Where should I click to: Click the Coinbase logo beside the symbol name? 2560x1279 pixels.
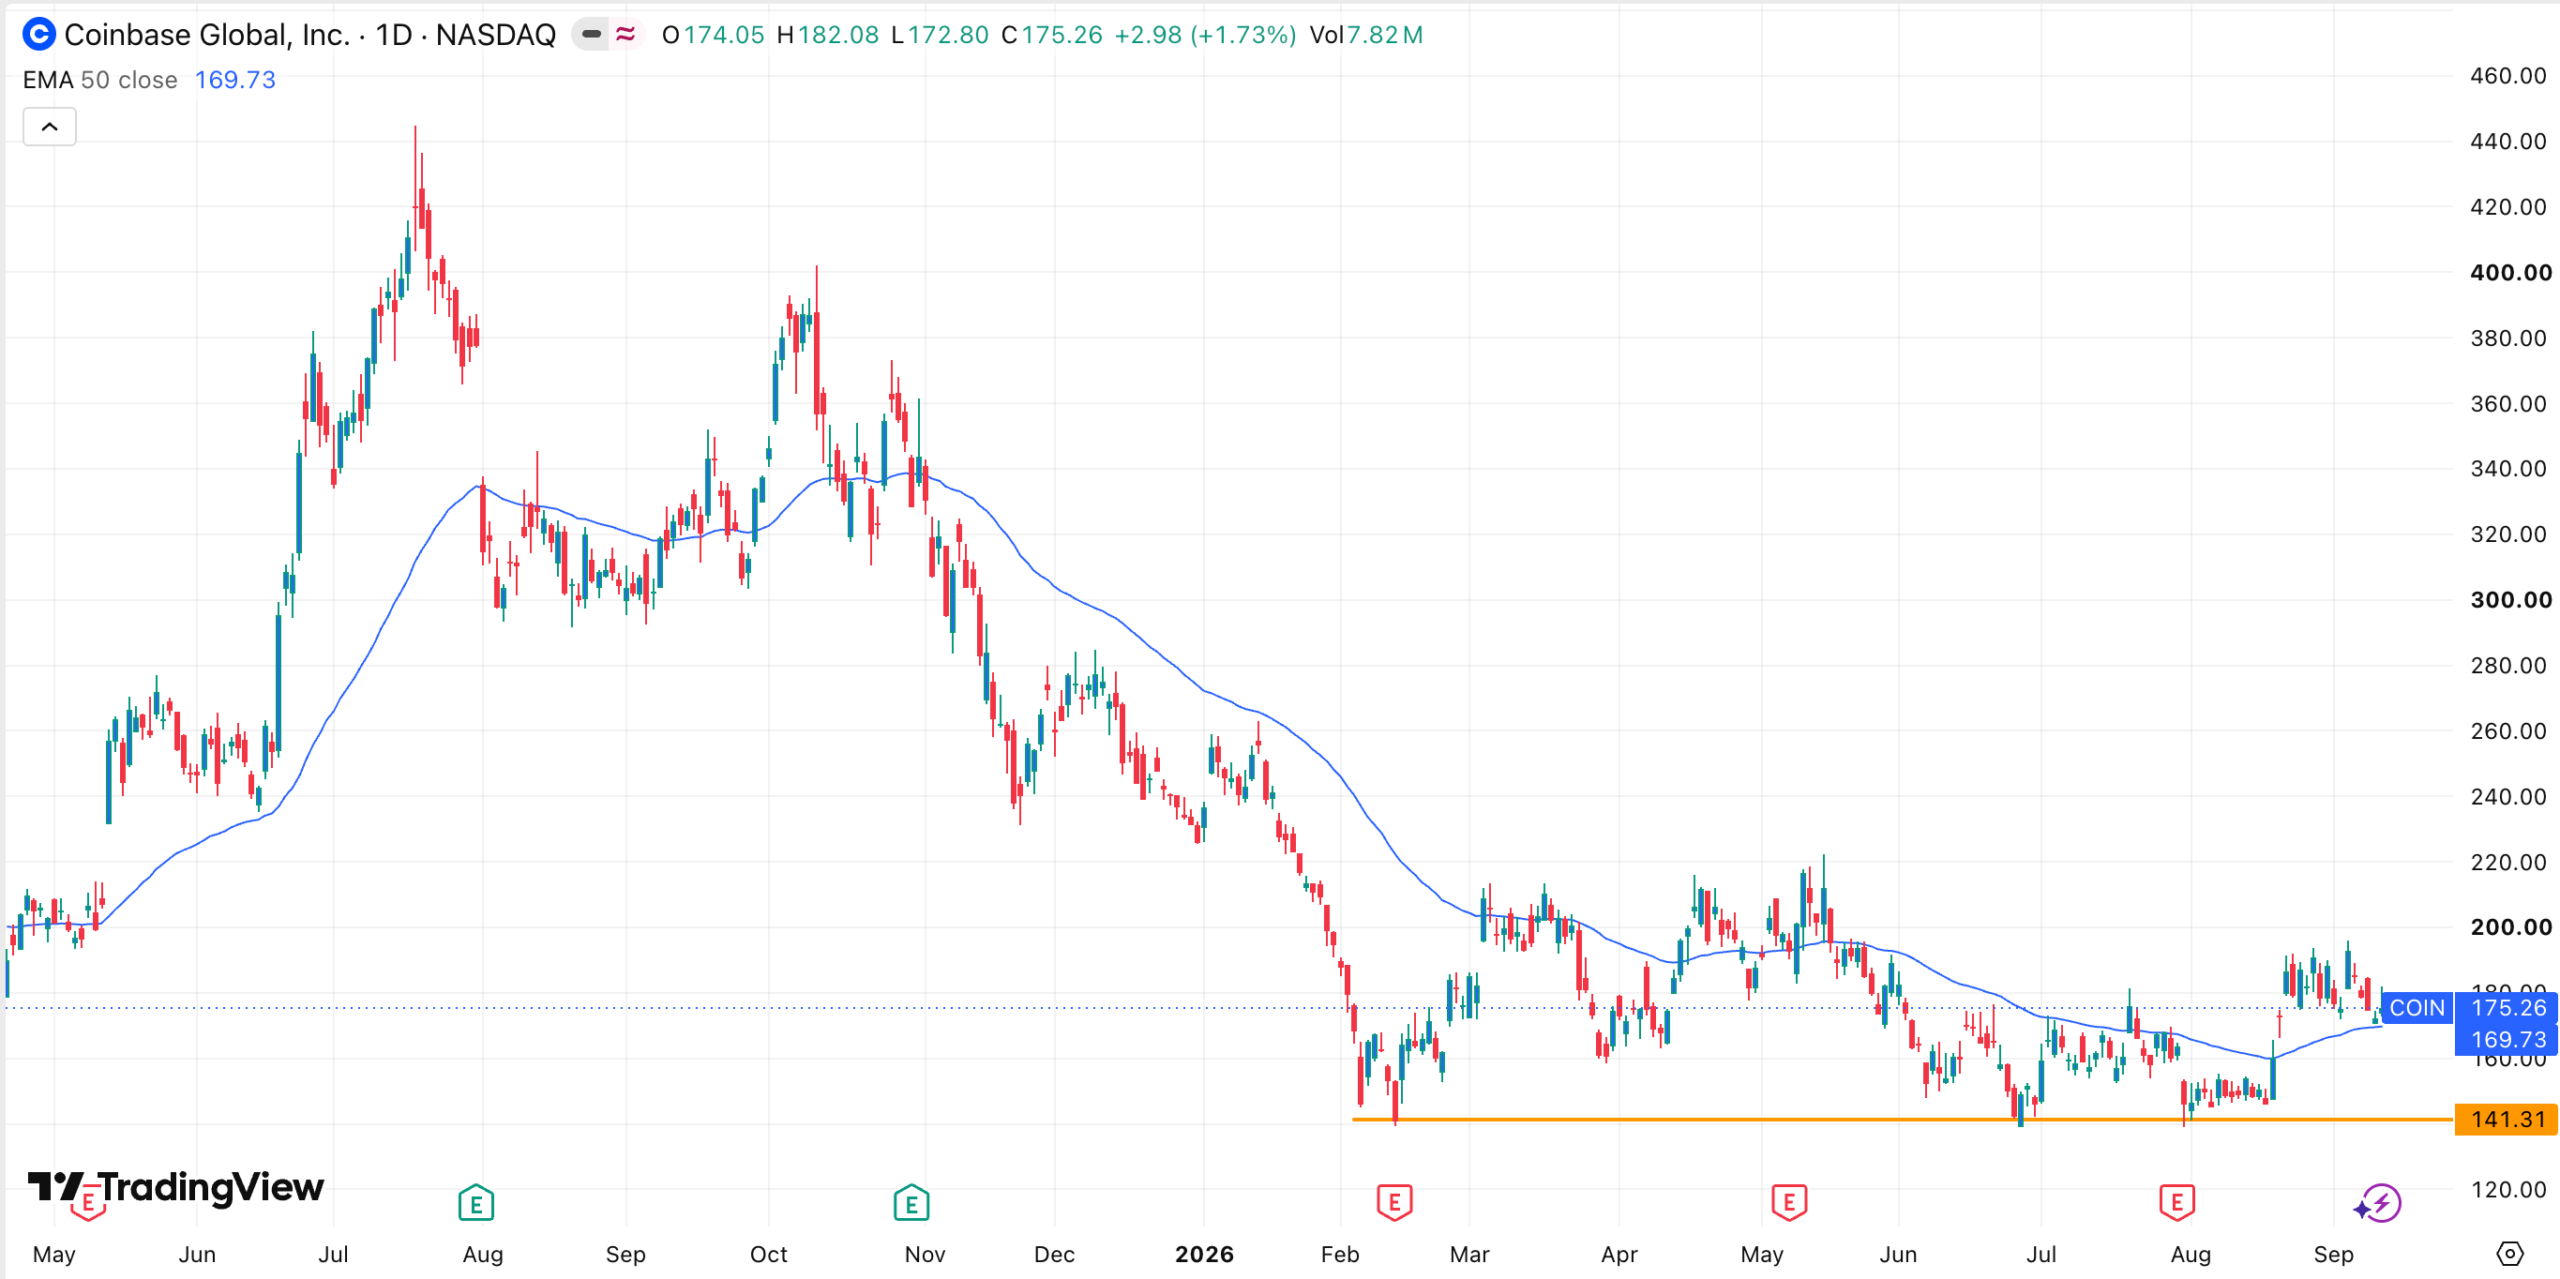pos(39,35)
